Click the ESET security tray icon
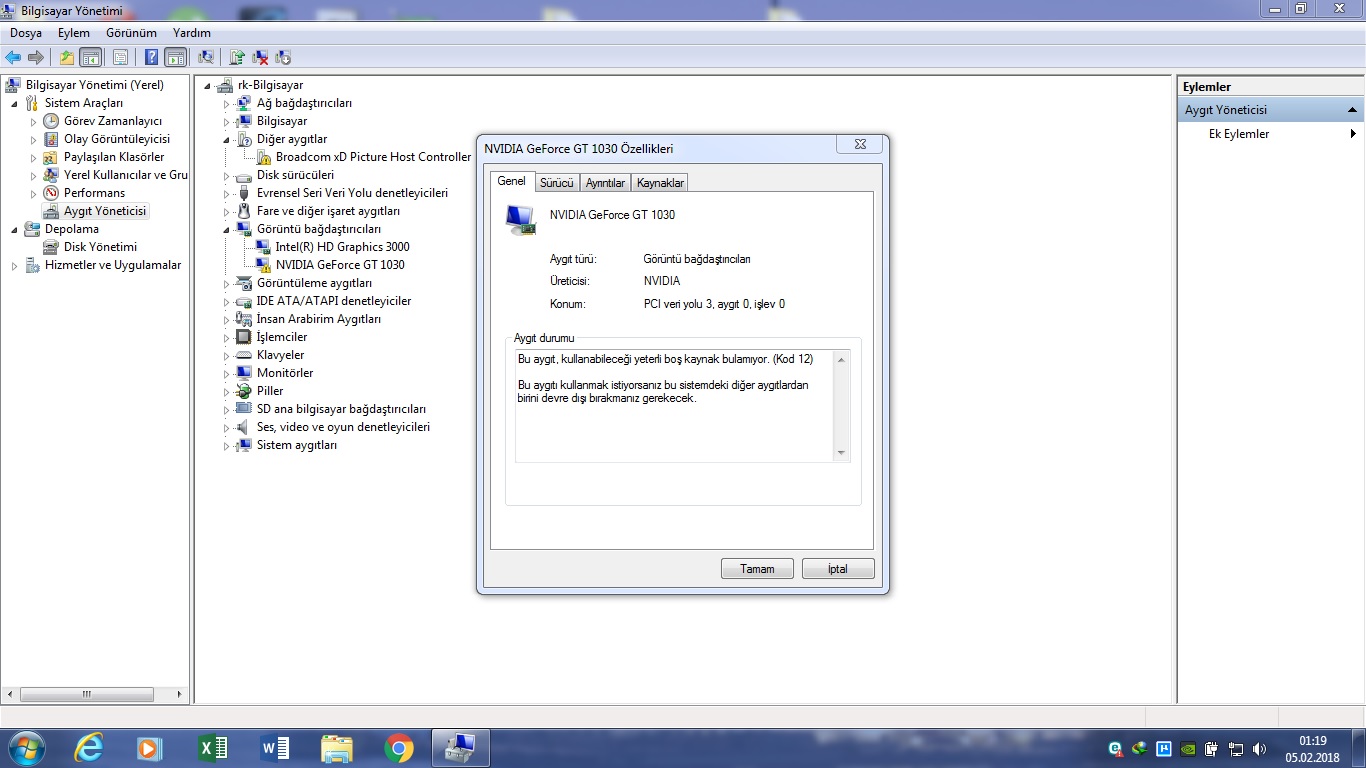The width and height of the screenshot is (1366, 768). tap(1116, 748)
